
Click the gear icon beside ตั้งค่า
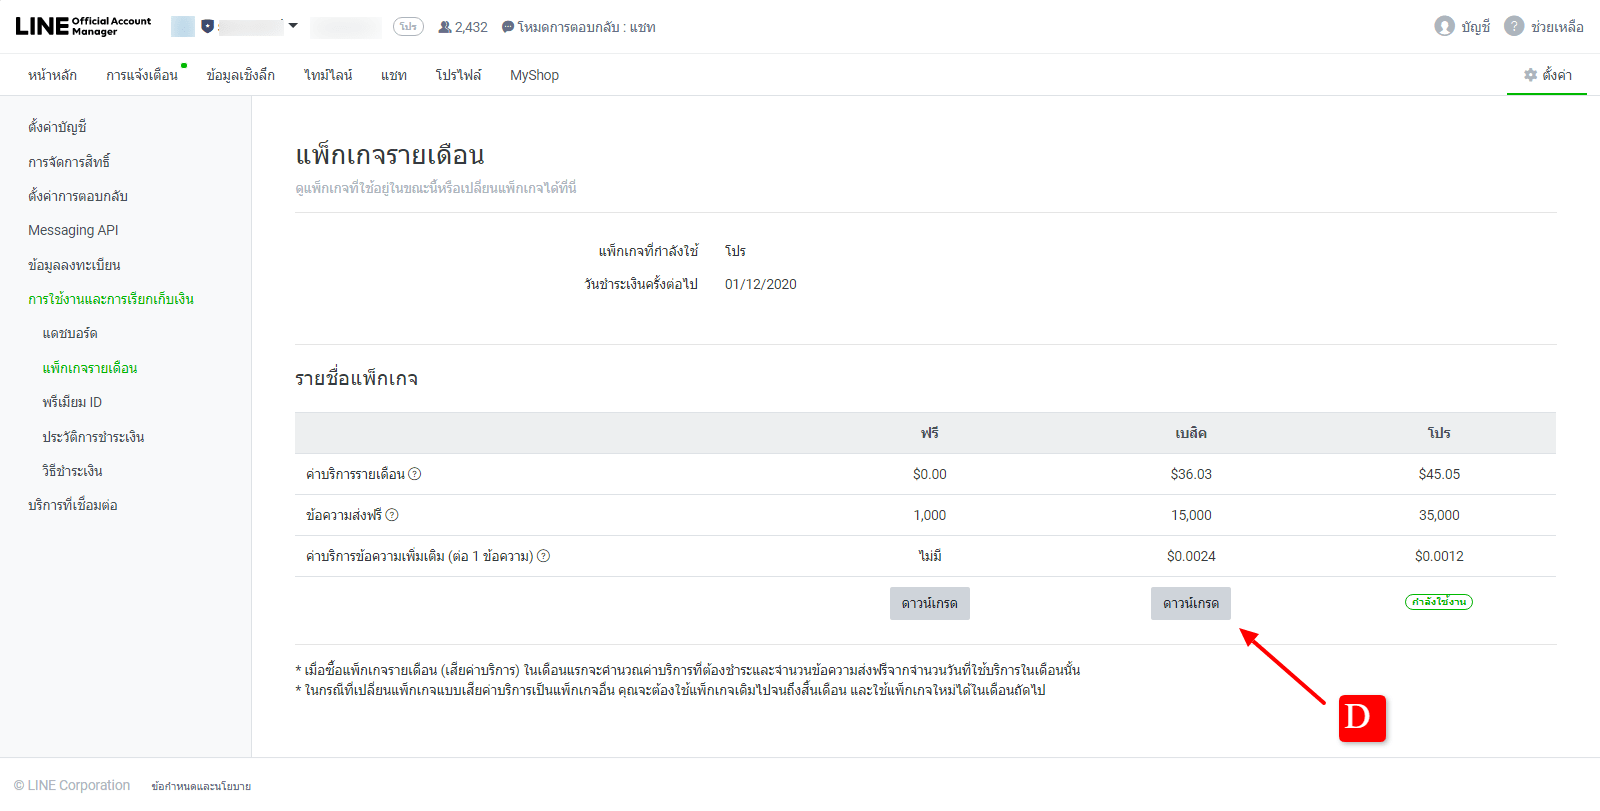click(x=1530, y=75)
